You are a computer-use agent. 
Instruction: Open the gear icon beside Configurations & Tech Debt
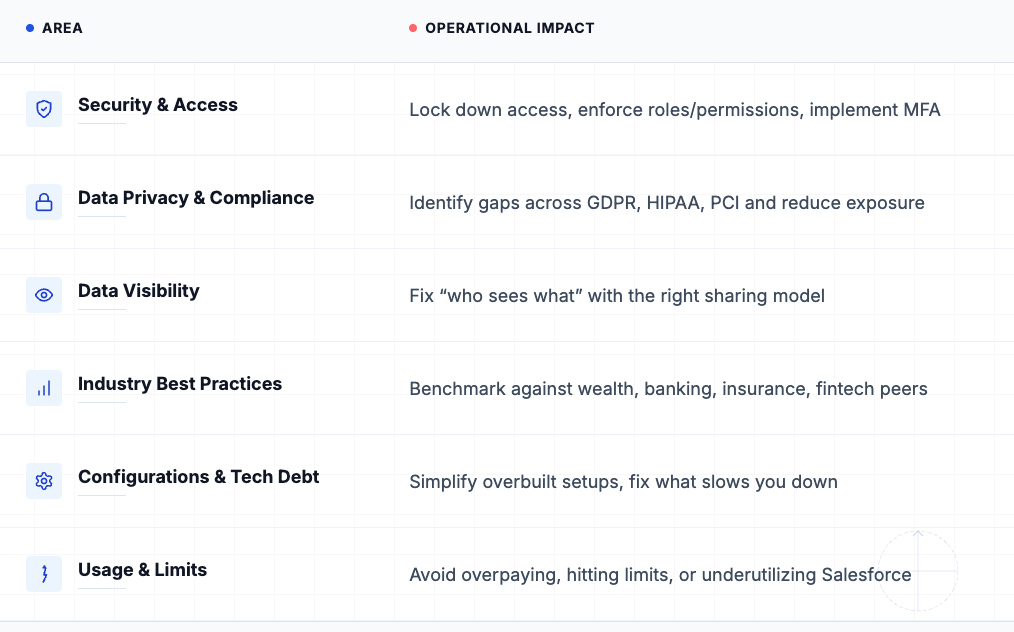coord(44,480)
